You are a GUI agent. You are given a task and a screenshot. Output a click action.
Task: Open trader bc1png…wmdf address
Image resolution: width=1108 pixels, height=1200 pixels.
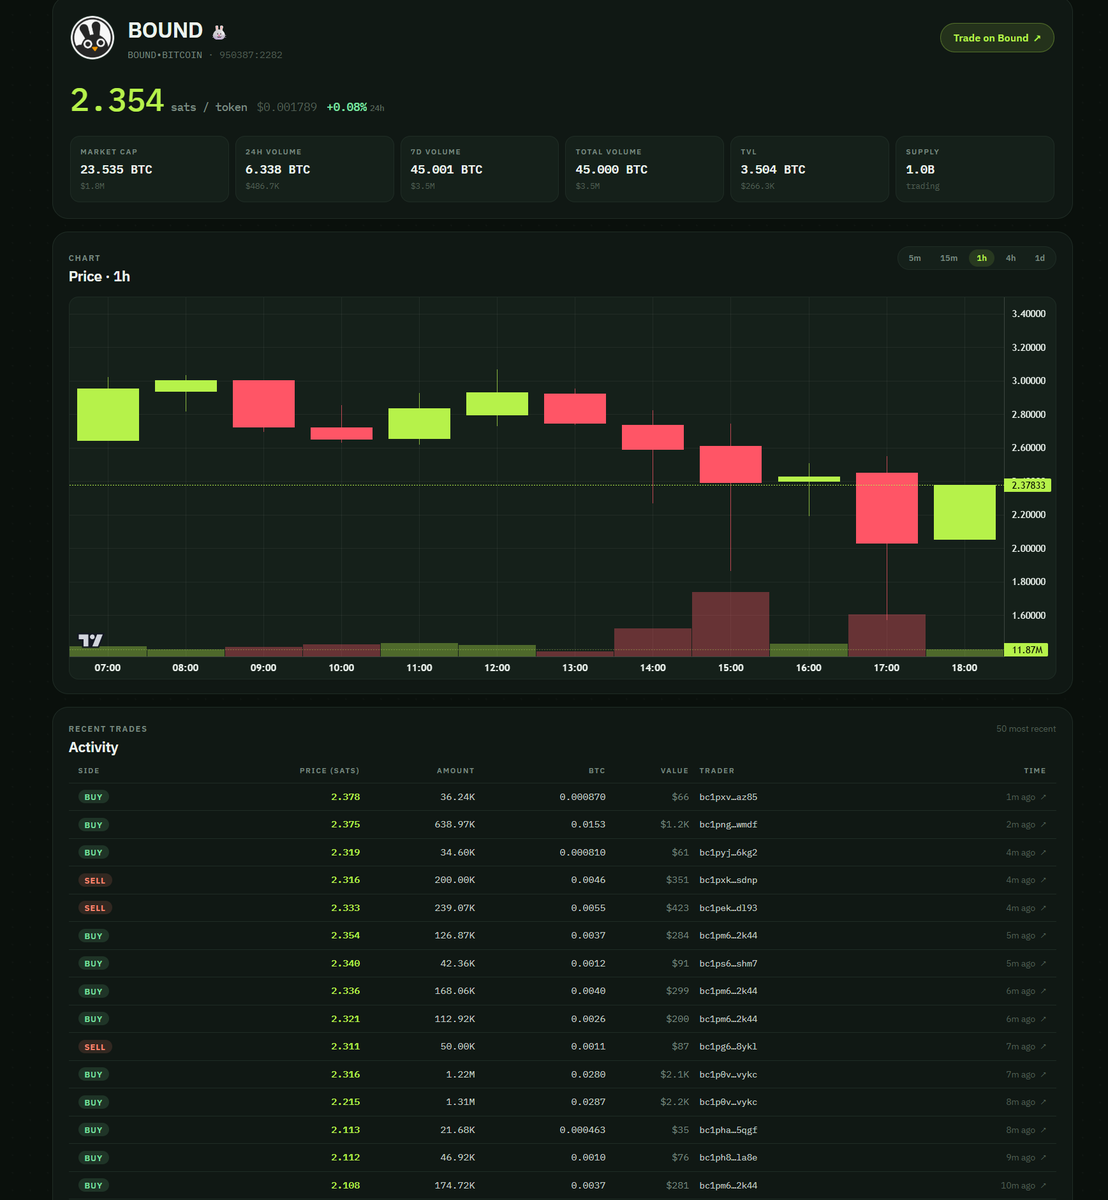pyautogui.click(x=728, y=825)
